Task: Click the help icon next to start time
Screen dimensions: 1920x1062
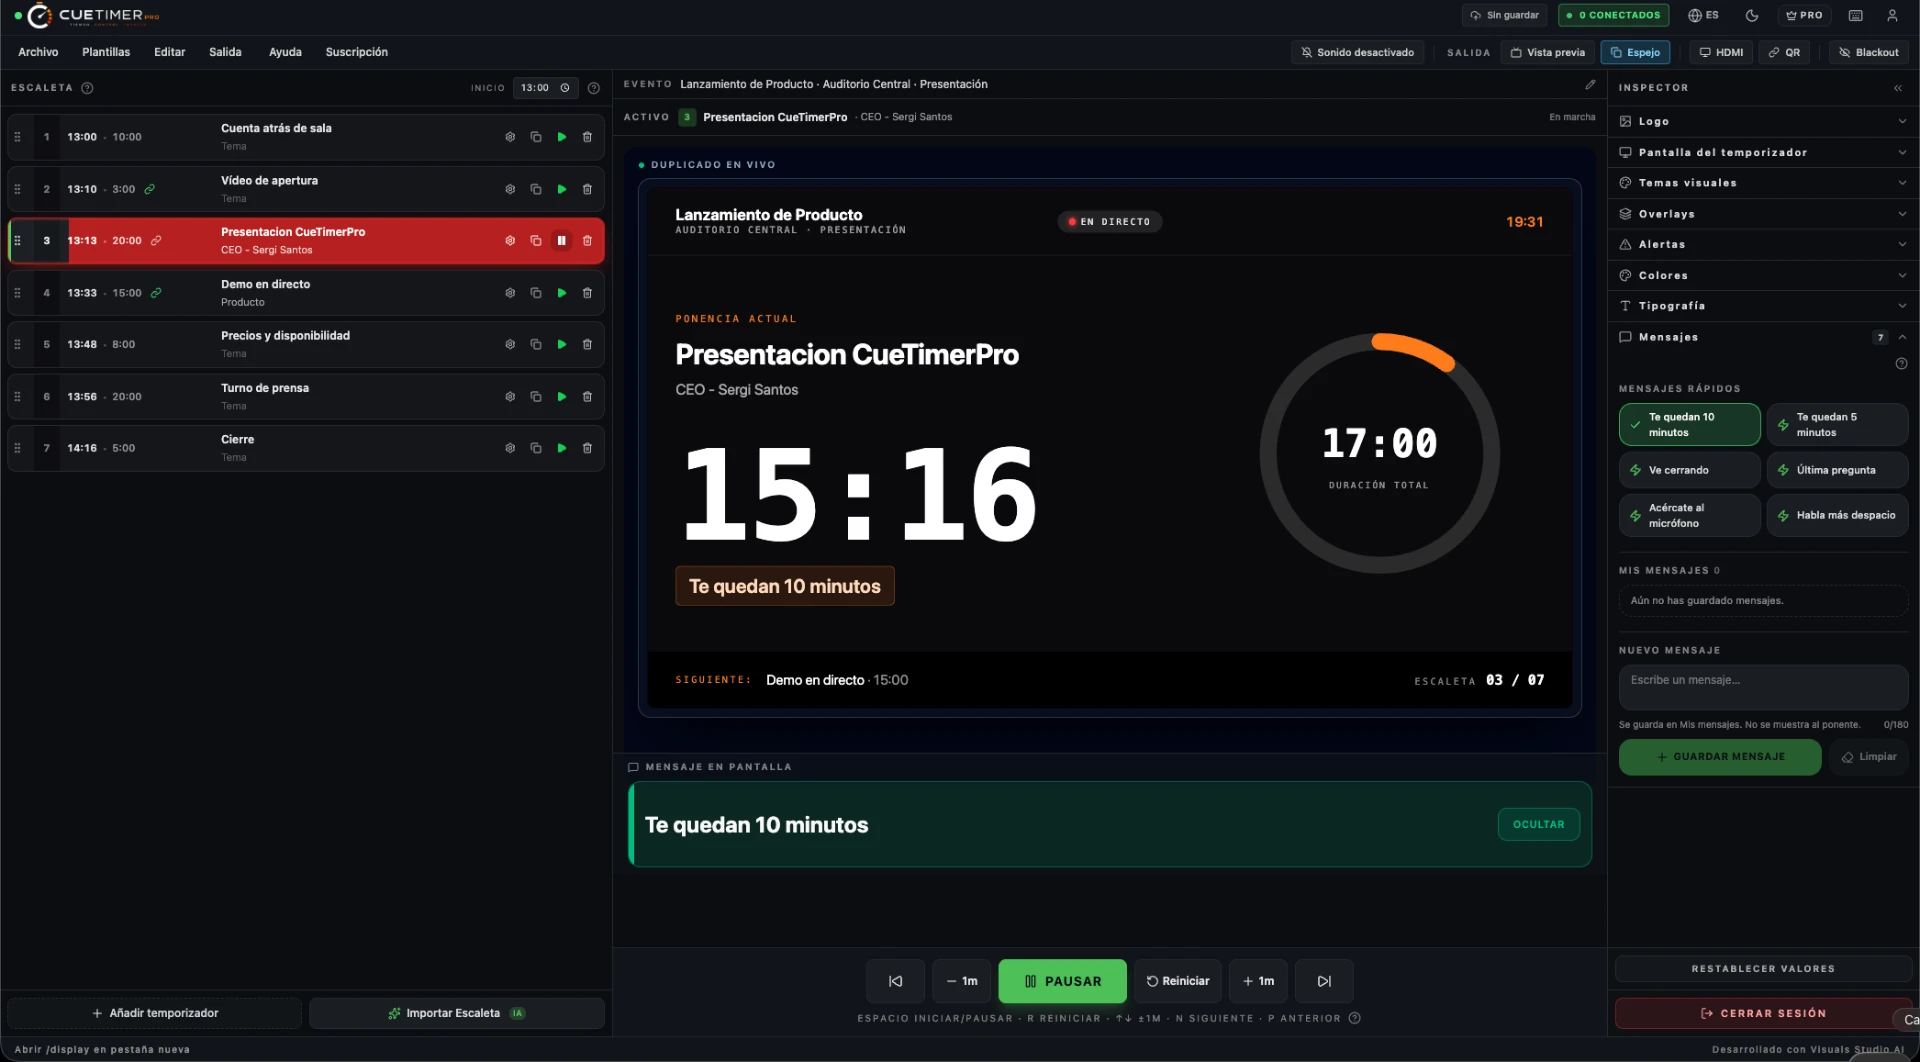Action: click(x=594, y=88)
